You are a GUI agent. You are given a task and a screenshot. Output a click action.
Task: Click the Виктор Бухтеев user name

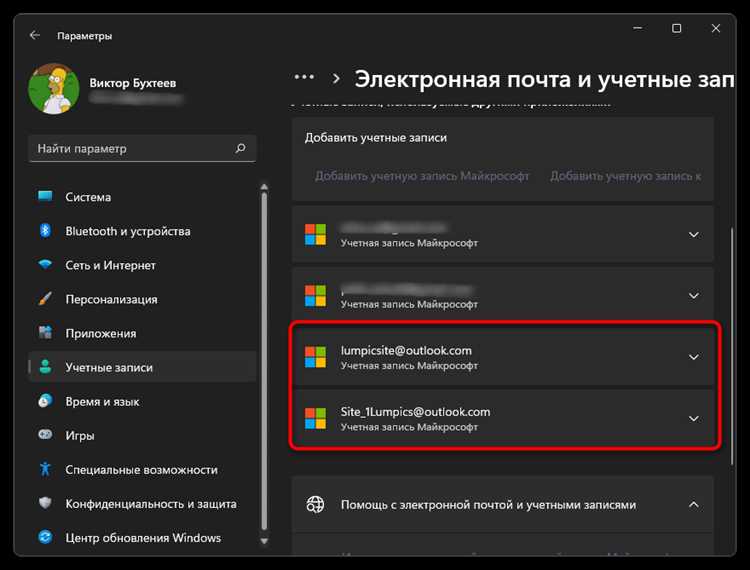point(132,83)
